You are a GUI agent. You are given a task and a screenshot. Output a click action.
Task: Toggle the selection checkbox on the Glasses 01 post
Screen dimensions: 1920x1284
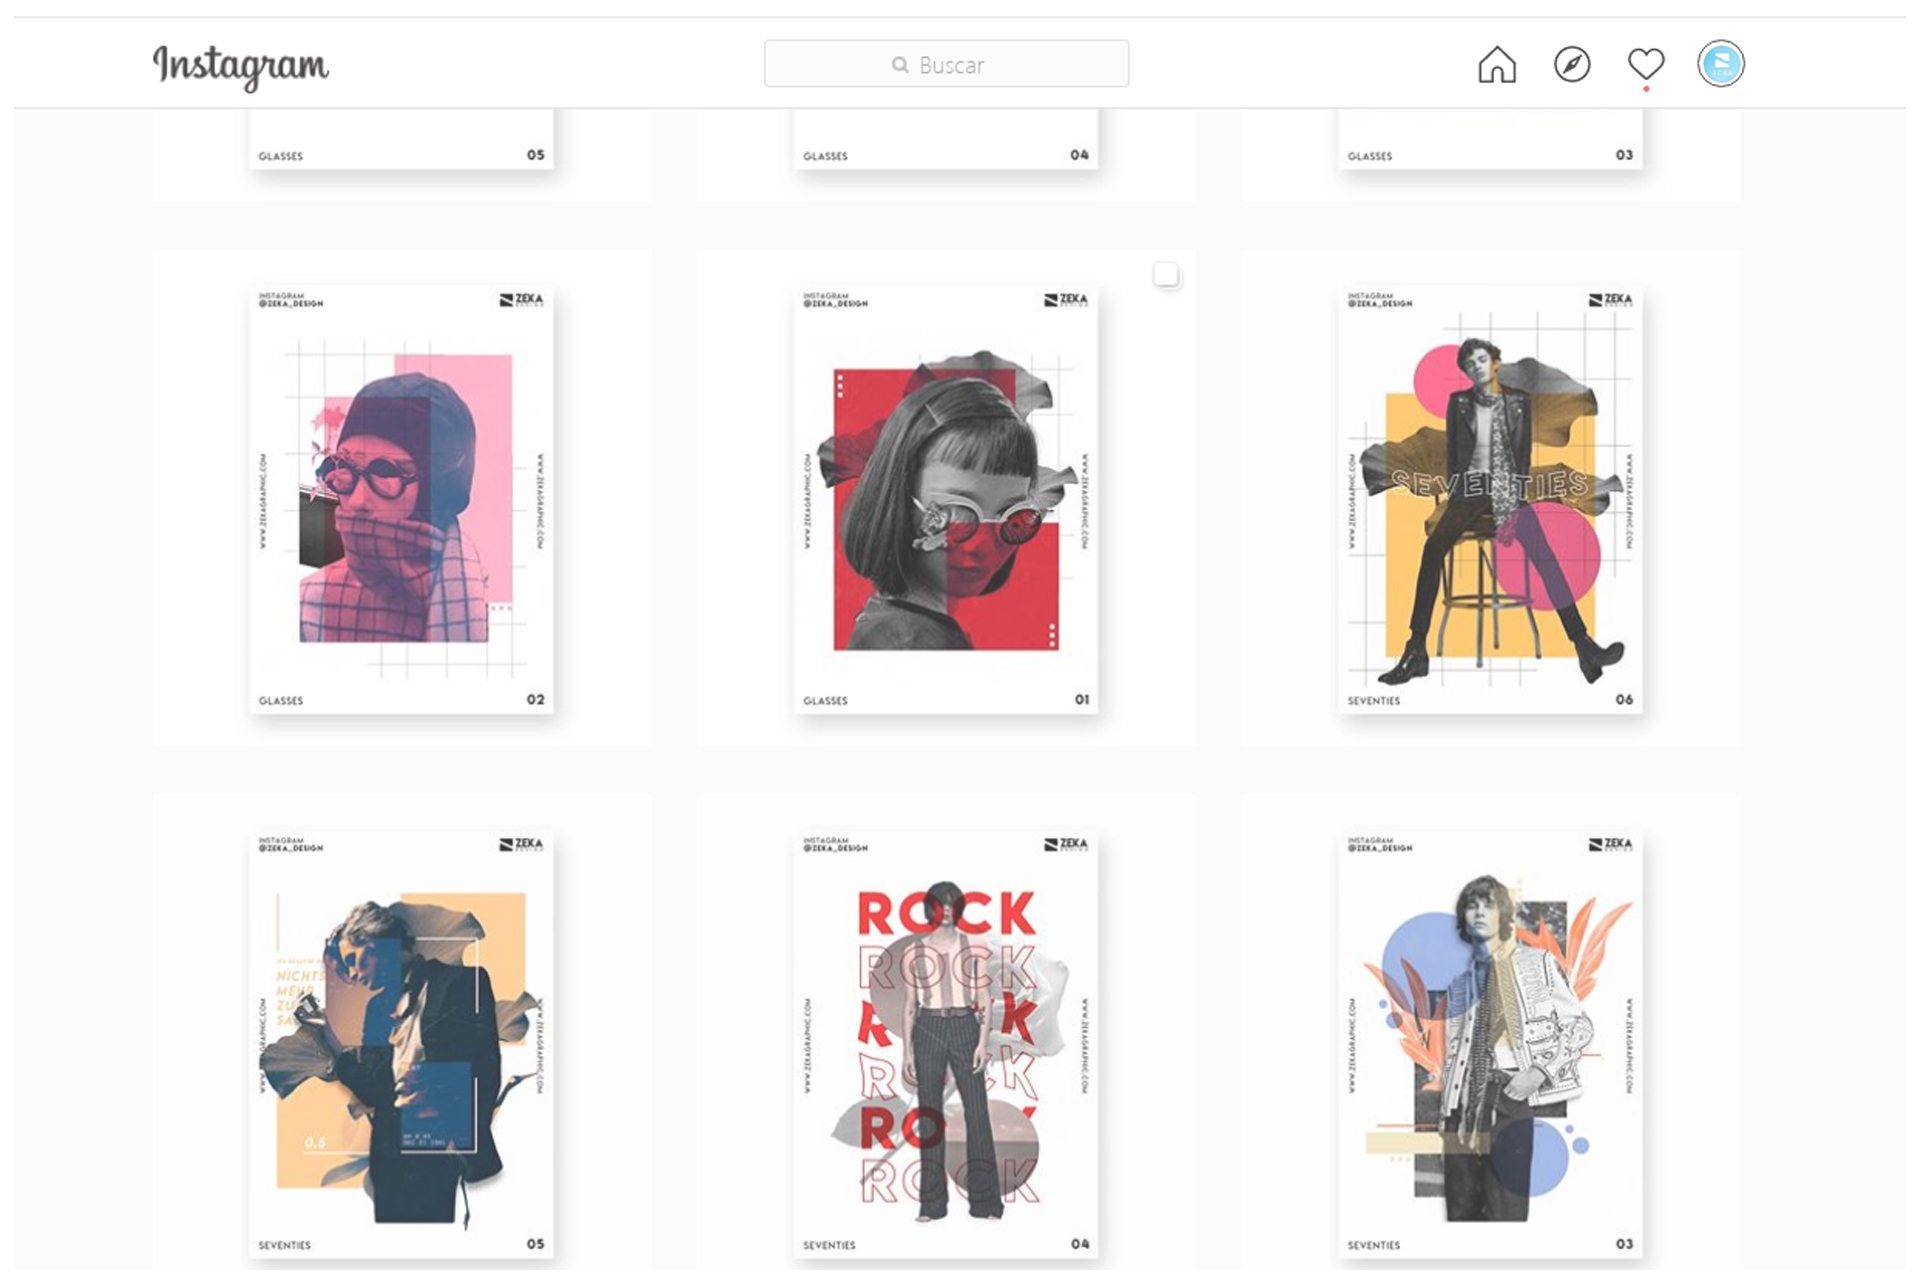click(x=1167, y=275)
